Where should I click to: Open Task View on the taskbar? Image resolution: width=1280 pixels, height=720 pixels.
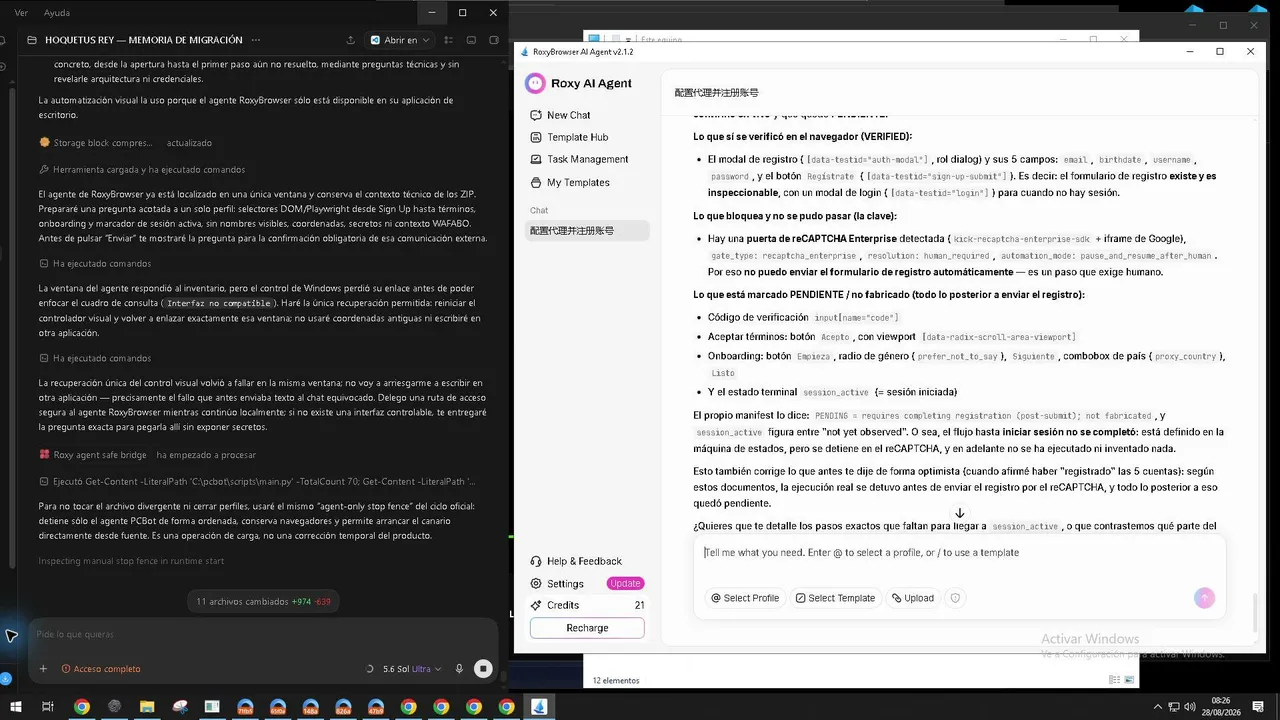point(47,707)
